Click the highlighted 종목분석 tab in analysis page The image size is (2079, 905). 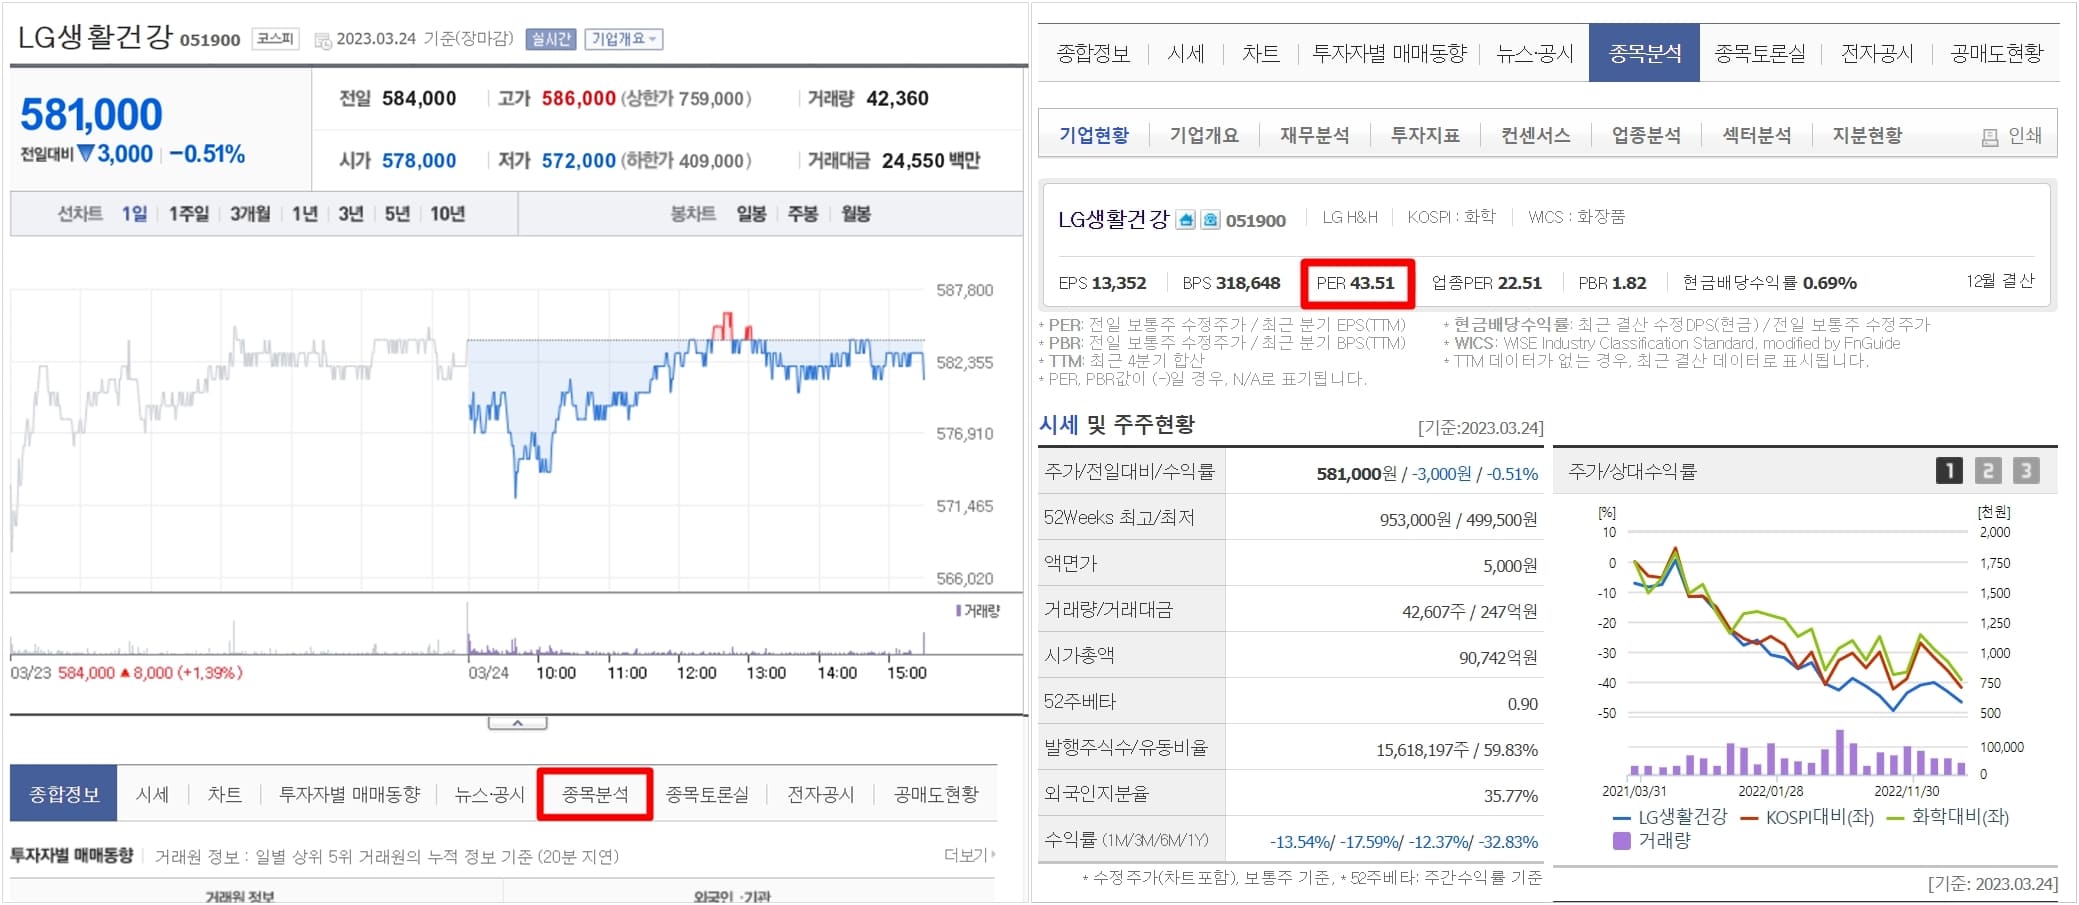[x=1644, y=53]
